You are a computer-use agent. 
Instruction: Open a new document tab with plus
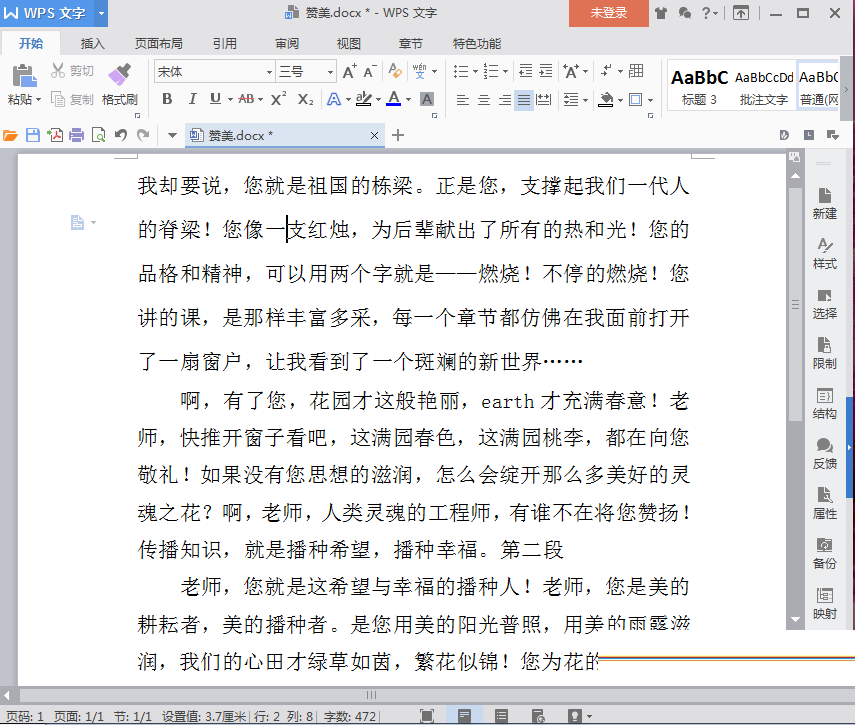398,135
